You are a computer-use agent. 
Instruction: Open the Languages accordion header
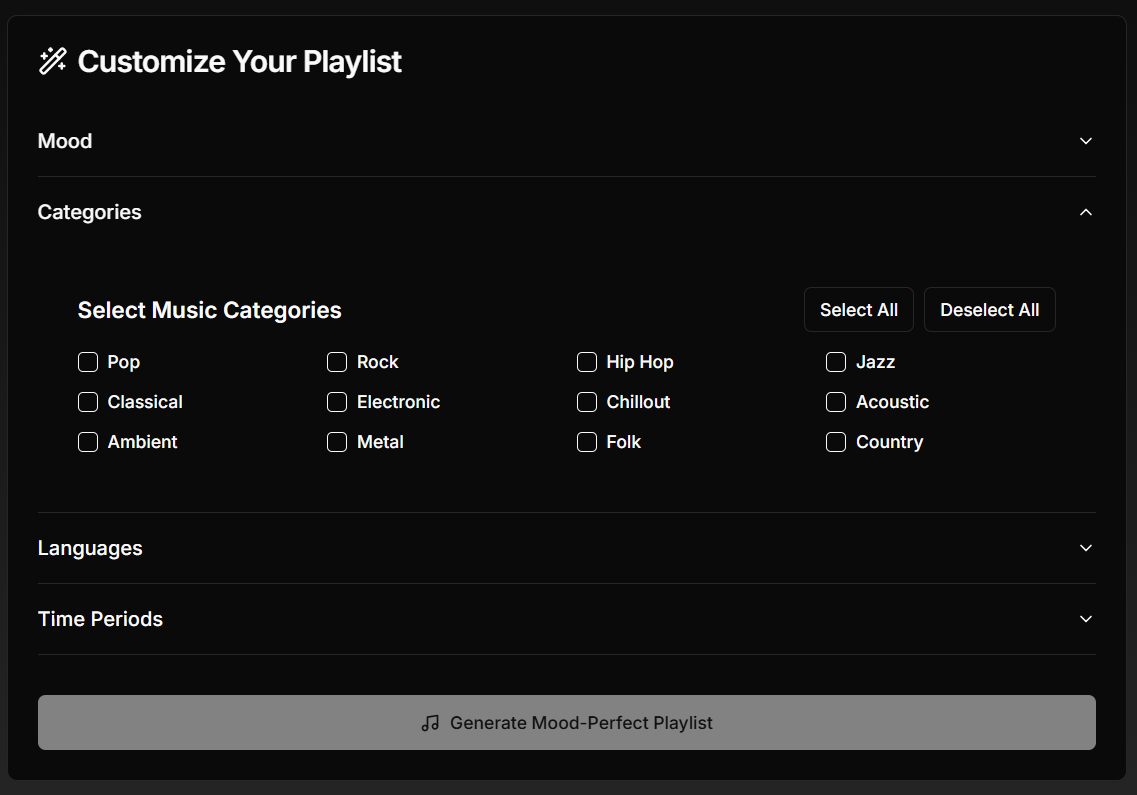90,548
